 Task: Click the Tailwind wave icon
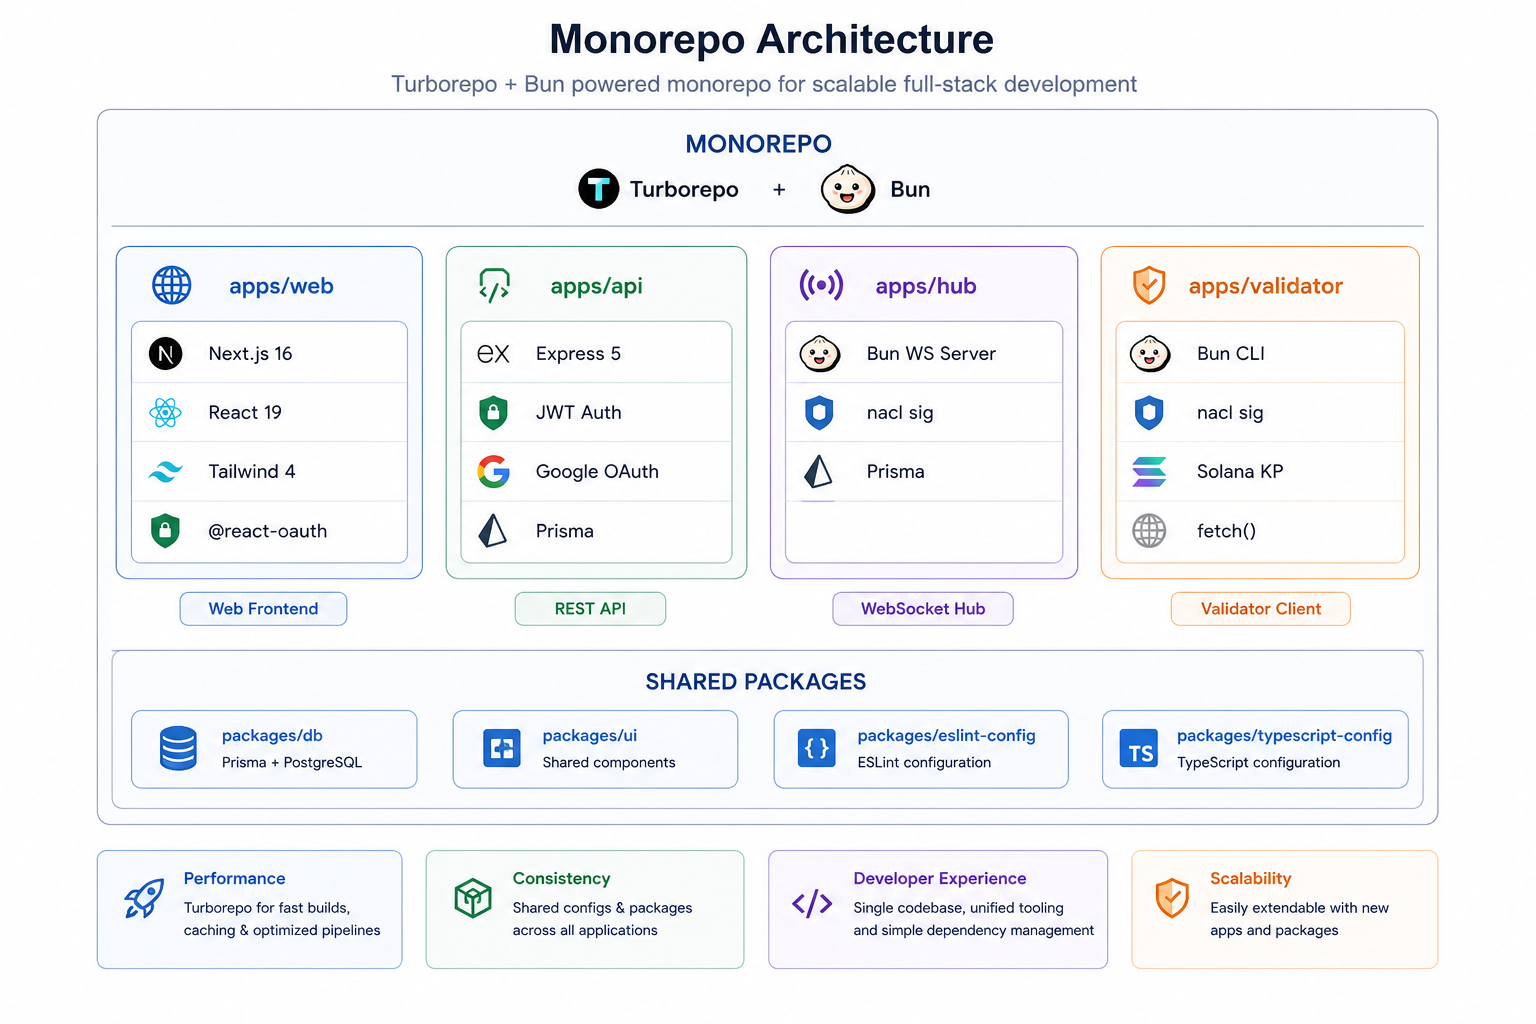[x=165, y=471]
